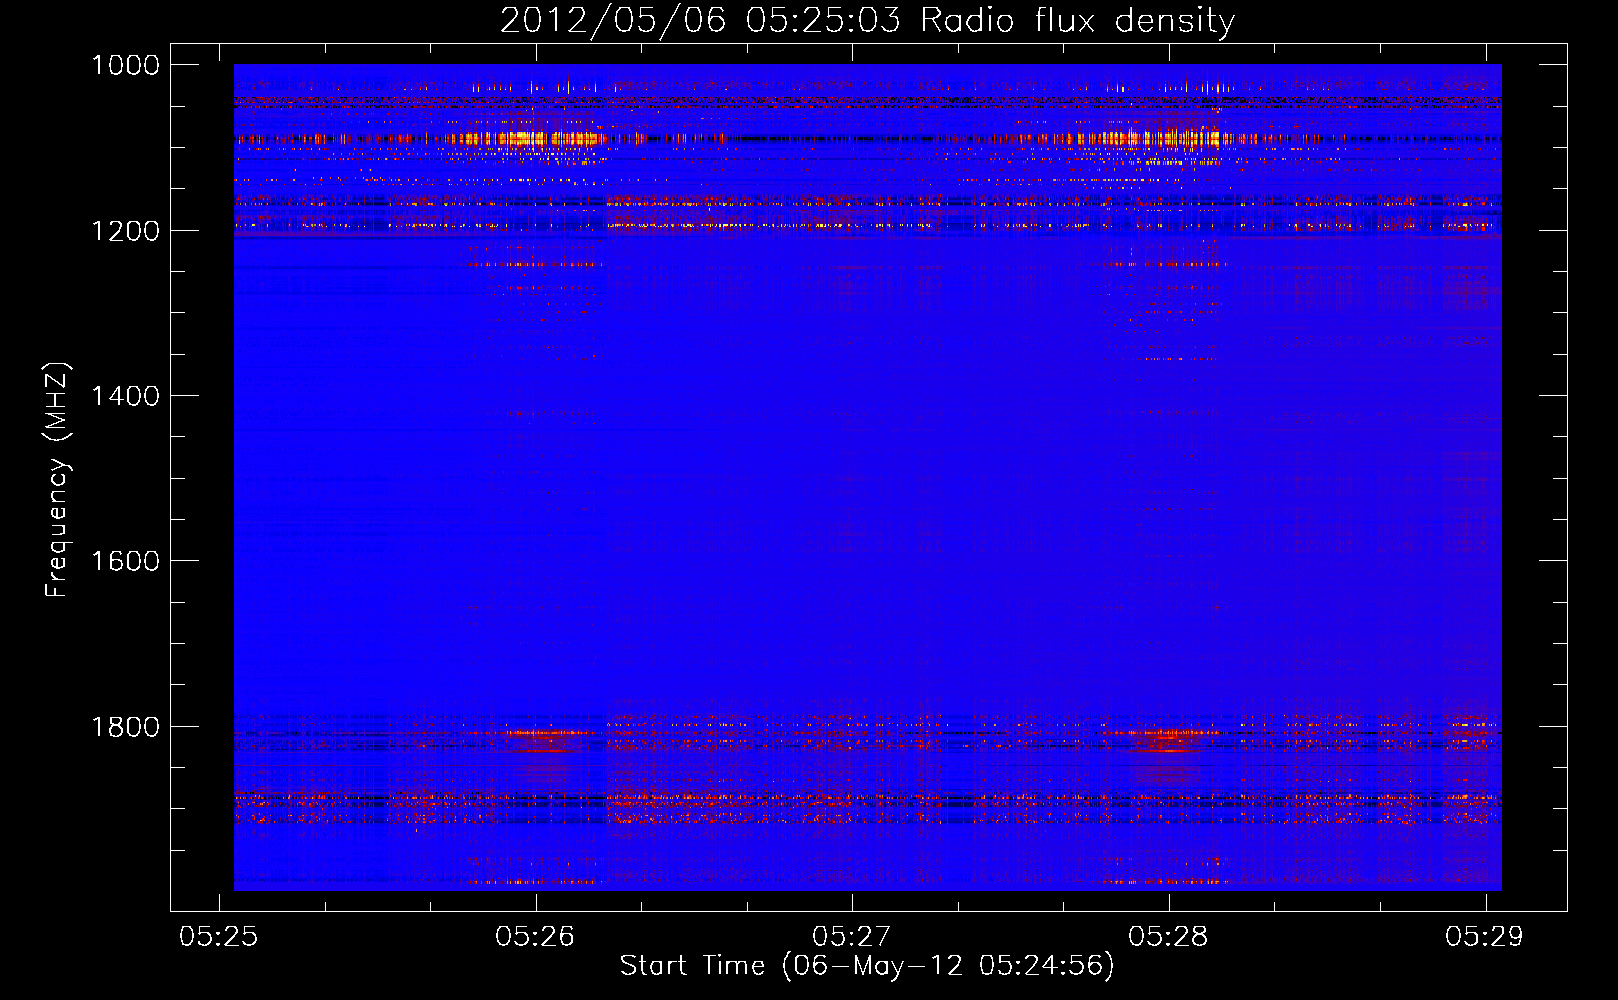Viewport: 1618px width, 1000px height.
Task: Click the "Frequency (MHZ)" axis label
Action: tap(56, 480)
